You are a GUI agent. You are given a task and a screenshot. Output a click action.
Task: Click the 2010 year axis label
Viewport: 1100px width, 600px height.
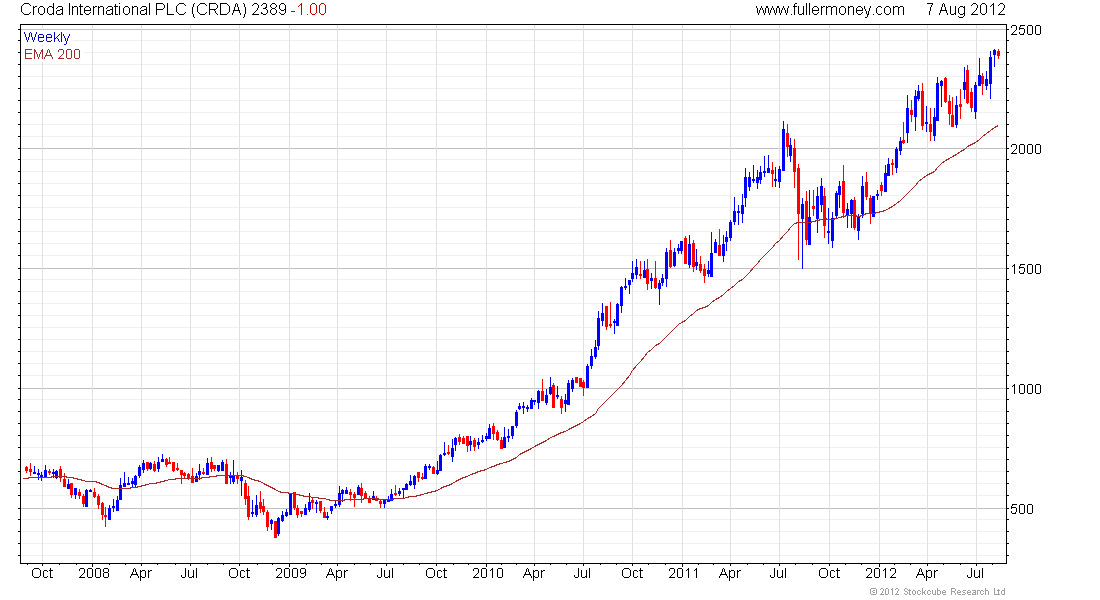(x=488, y=573)
